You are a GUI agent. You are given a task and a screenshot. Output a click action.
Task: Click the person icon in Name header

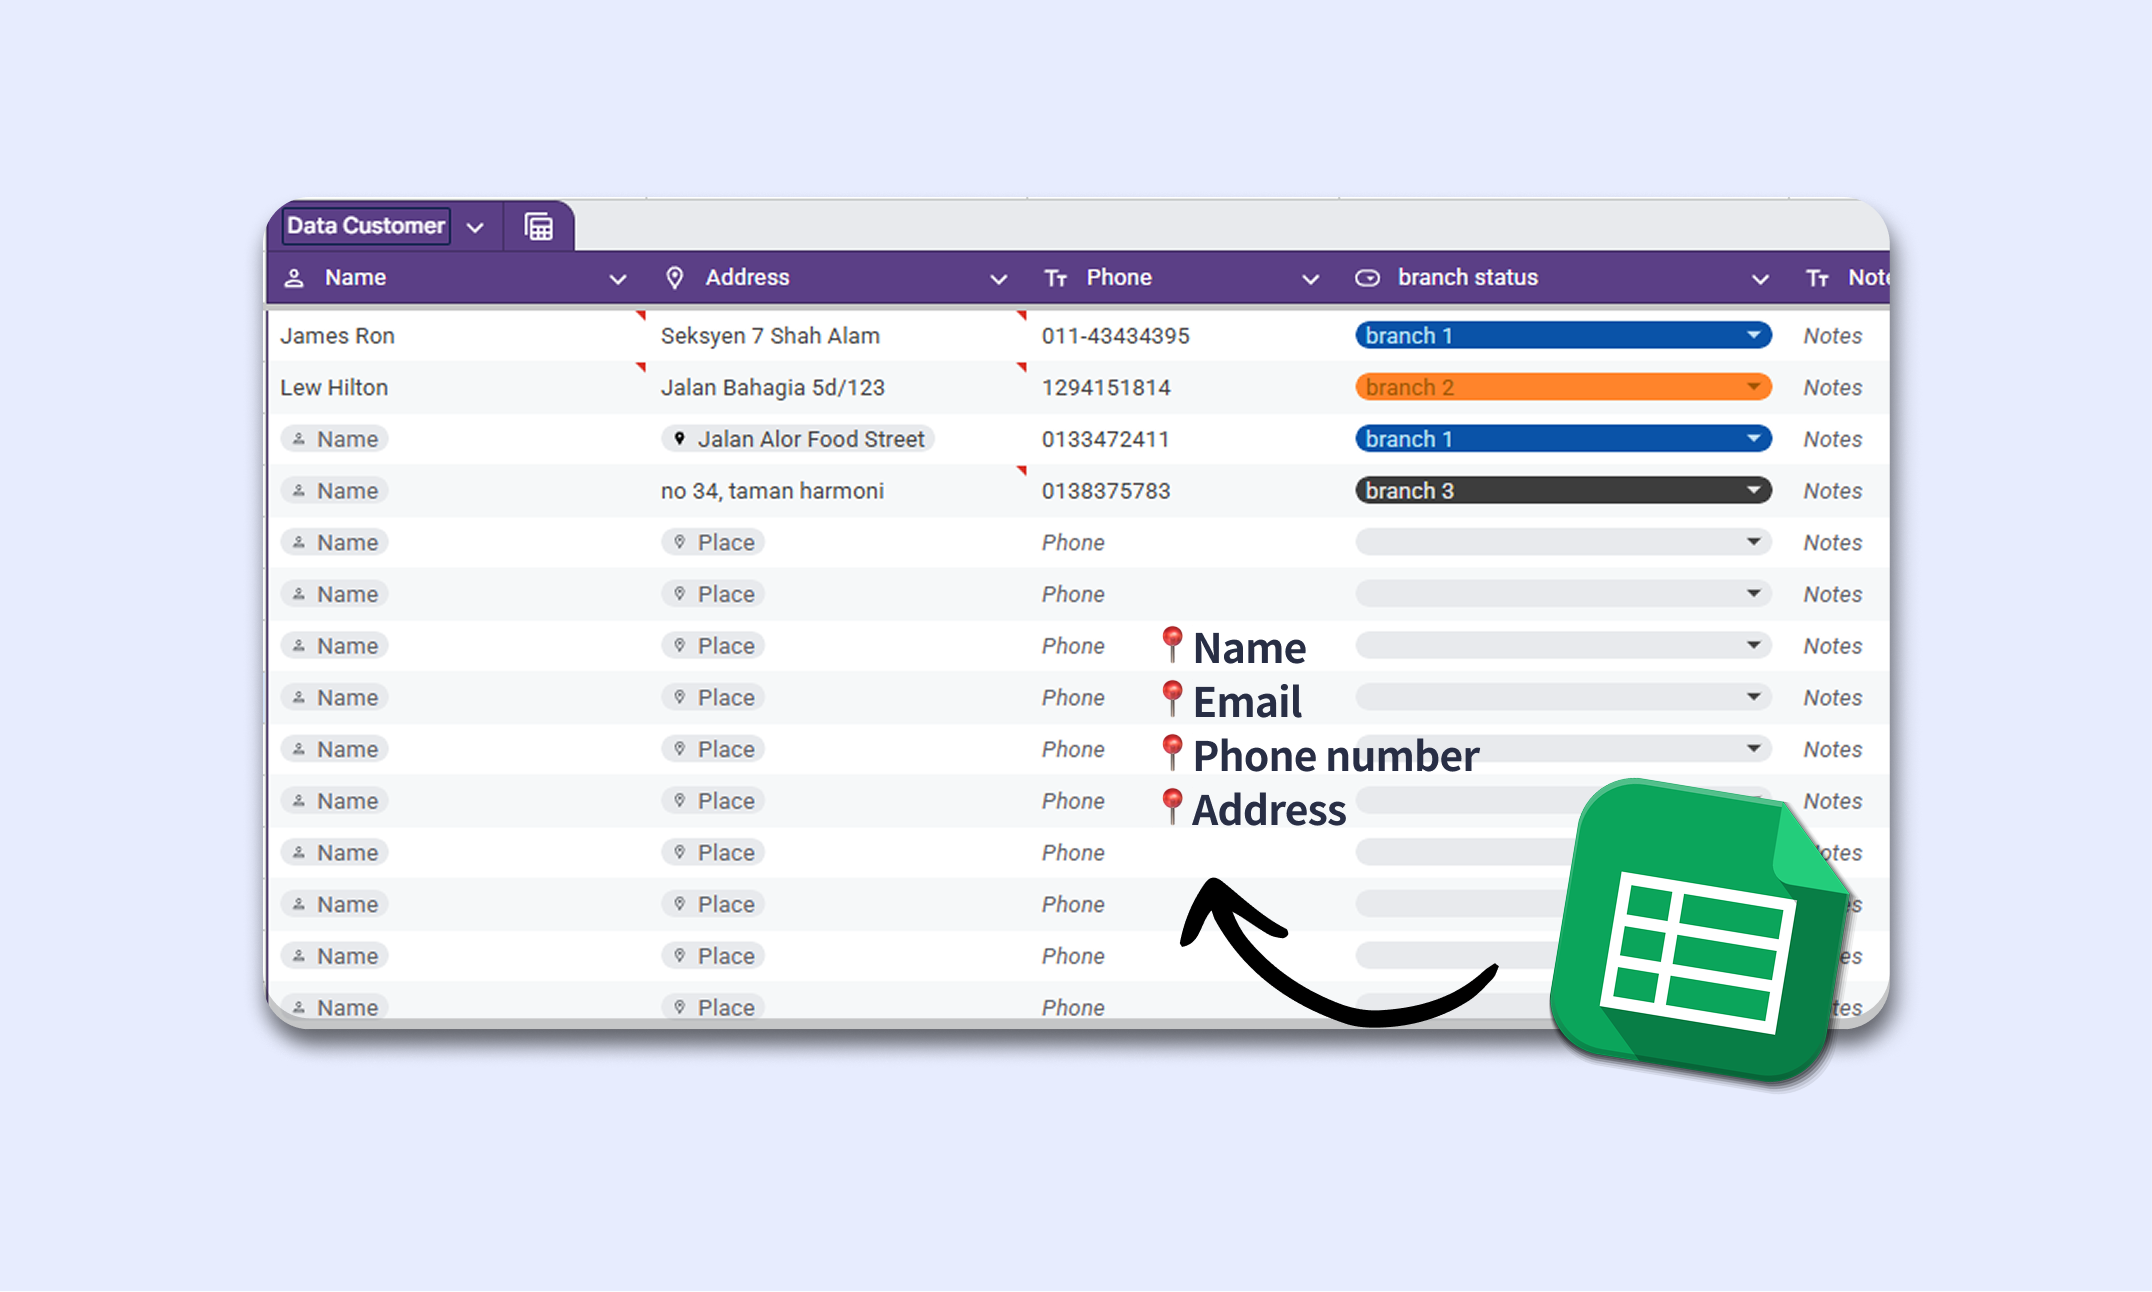[x=294, y=278]
